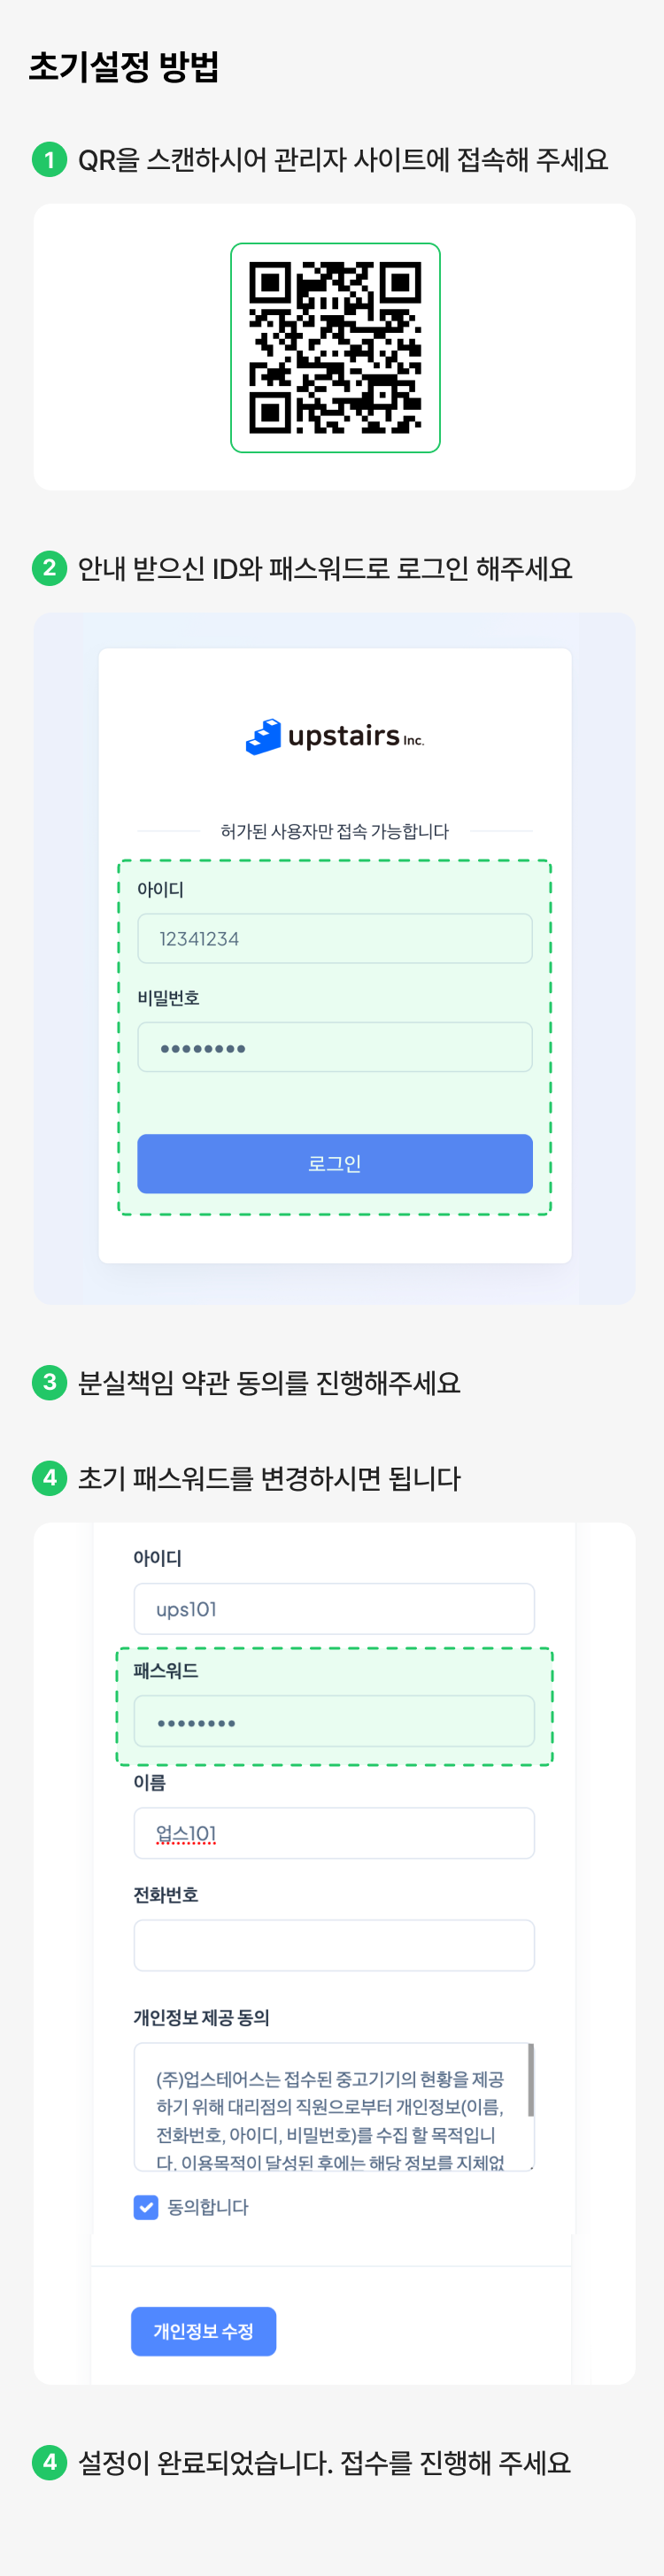Click the 이름 field containing 업스101

(334, 1833)
